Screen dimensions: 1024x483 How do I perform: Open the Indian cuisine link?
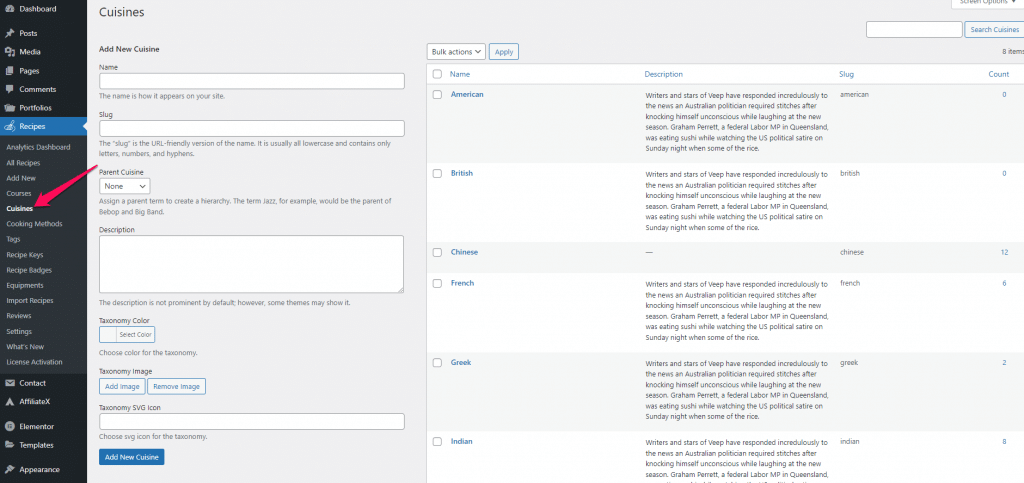tap(462, 442)
